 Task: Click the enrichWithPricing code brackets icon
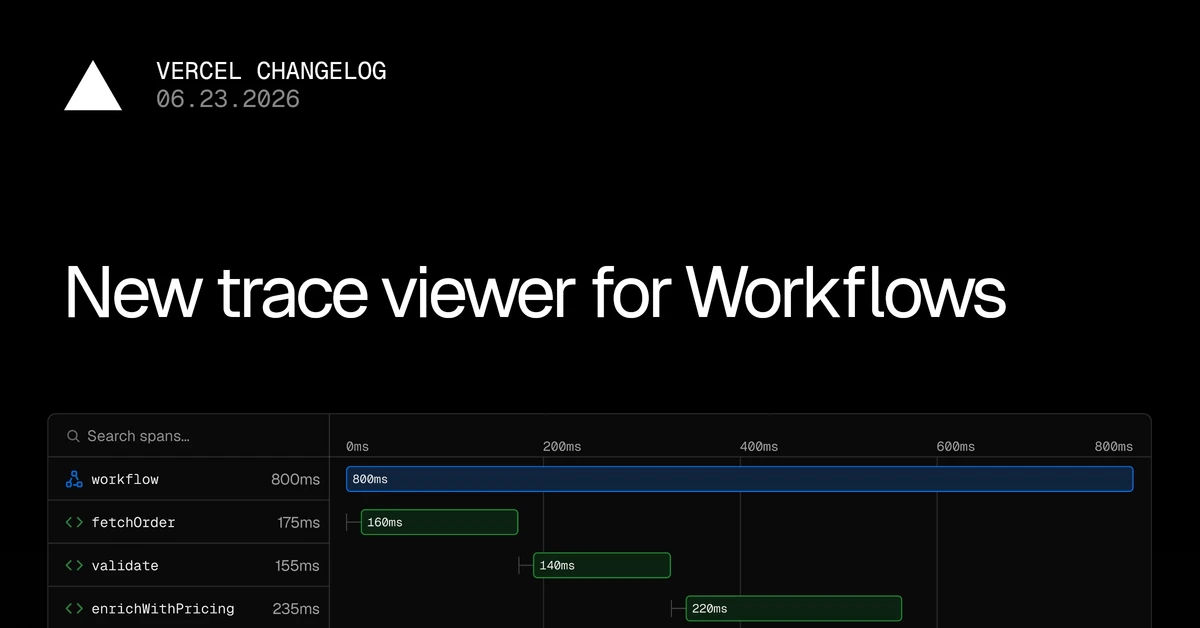point(74,608)
